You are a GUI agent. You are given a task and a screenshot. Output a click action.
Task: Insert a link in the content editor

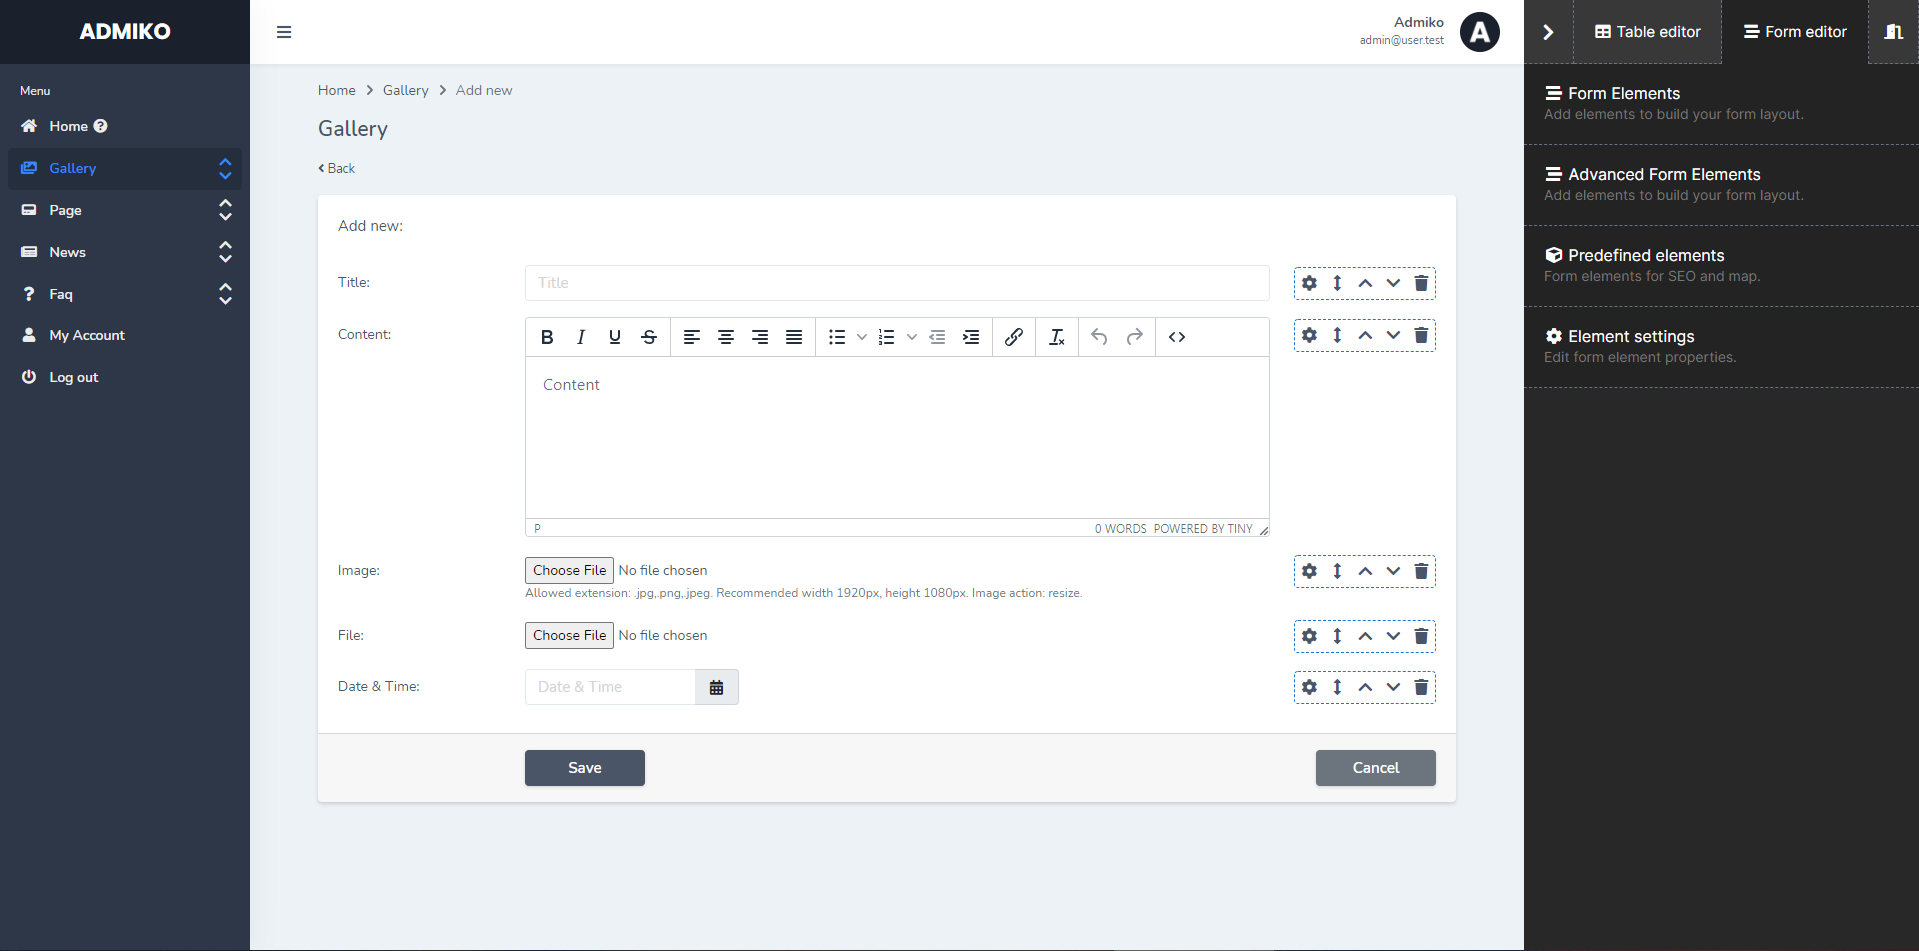(1013, 337)
